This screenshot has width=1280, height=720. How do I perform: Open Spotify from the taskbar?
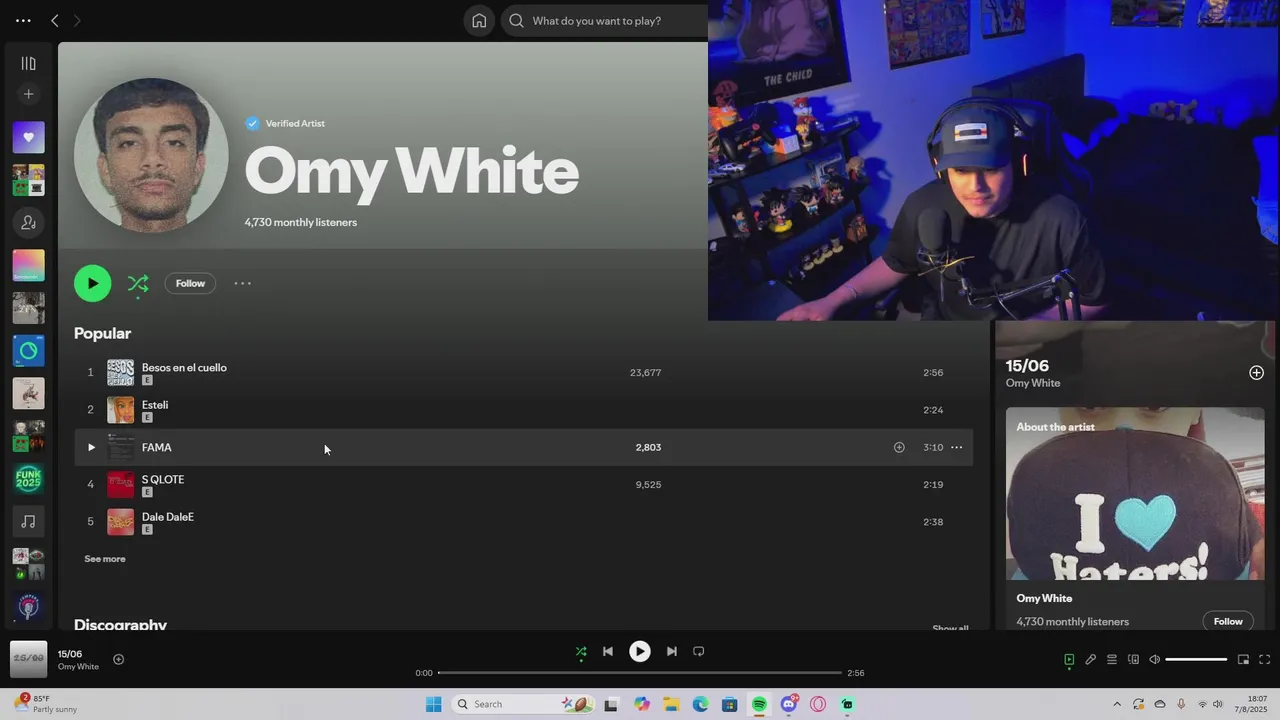click(x=759, y=704)
